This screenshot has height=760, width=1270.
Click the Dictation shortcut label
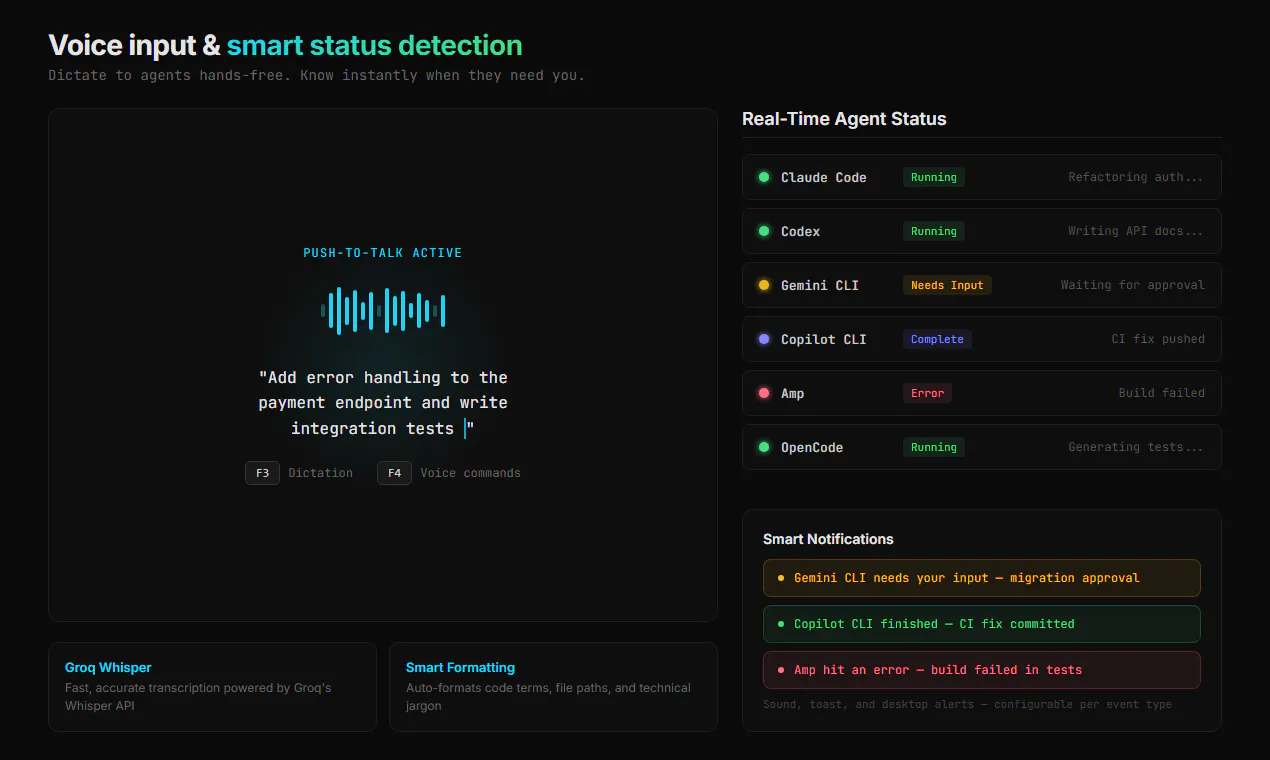[x=321, y=473]
